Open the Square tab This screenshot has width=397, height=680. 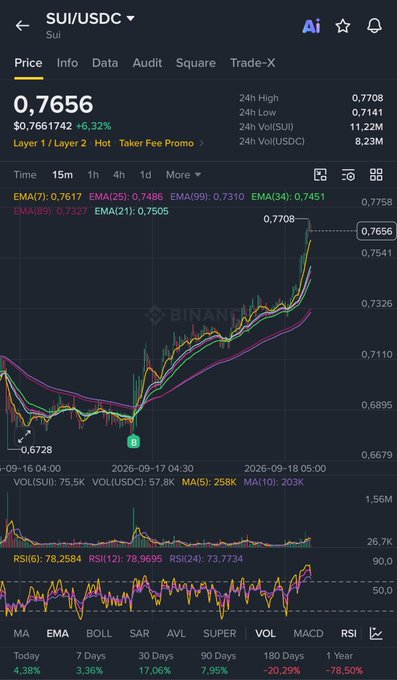196,63
